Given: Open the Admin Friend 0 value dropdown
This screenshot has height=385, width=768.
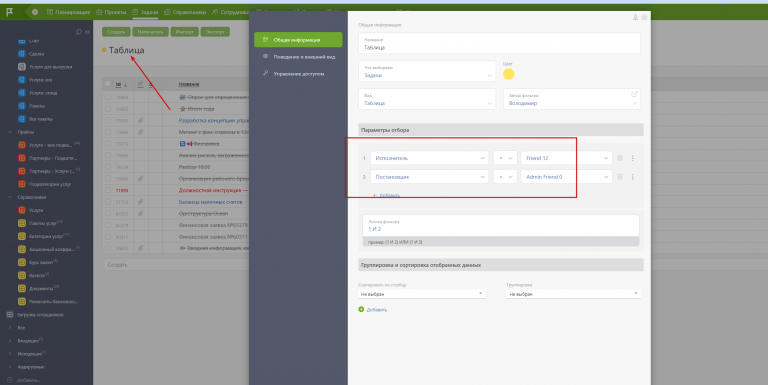Looking at the screenshot, I should pos(567,177).
